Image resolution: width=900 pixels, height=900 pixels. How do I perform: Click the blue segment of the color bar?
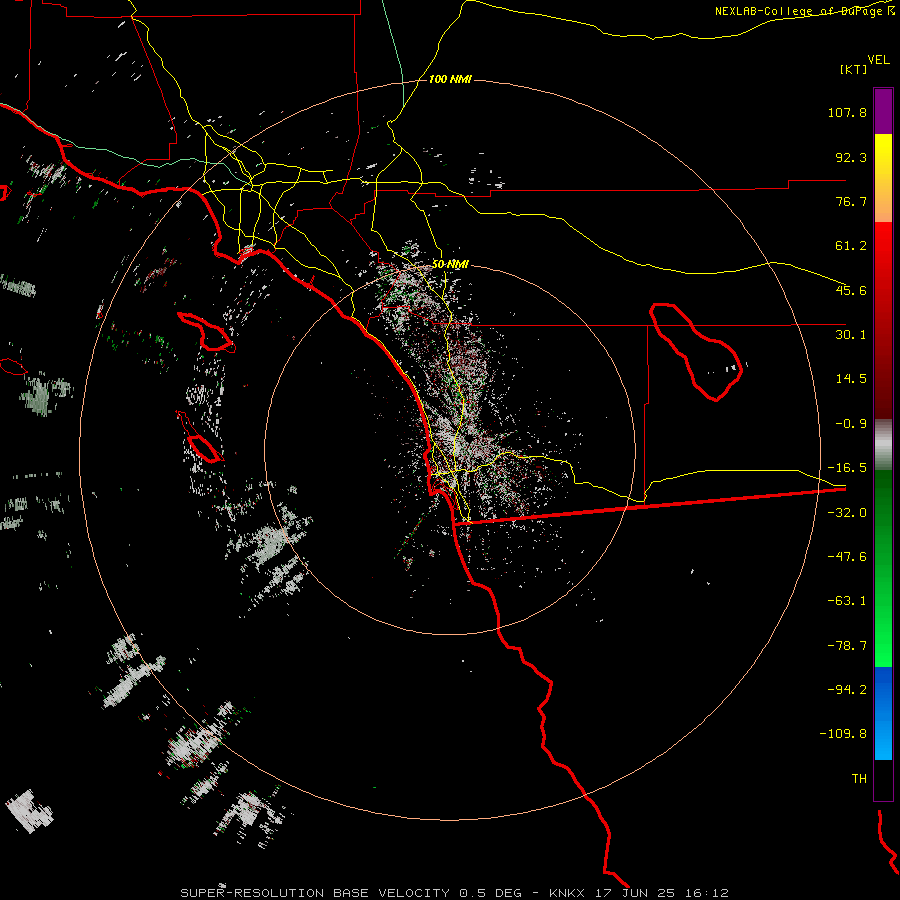pyautogui.click(x=883, y=713)
